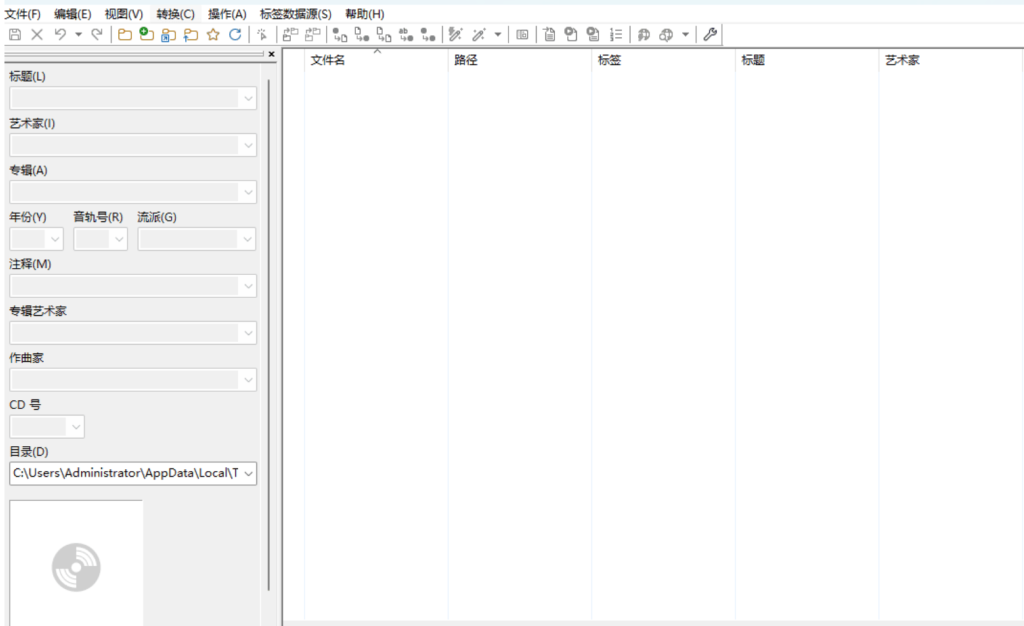This screenshot has height=626, width=1024.
Task: Click the 注释(M) comment field
Action: [x=133, y=287]
